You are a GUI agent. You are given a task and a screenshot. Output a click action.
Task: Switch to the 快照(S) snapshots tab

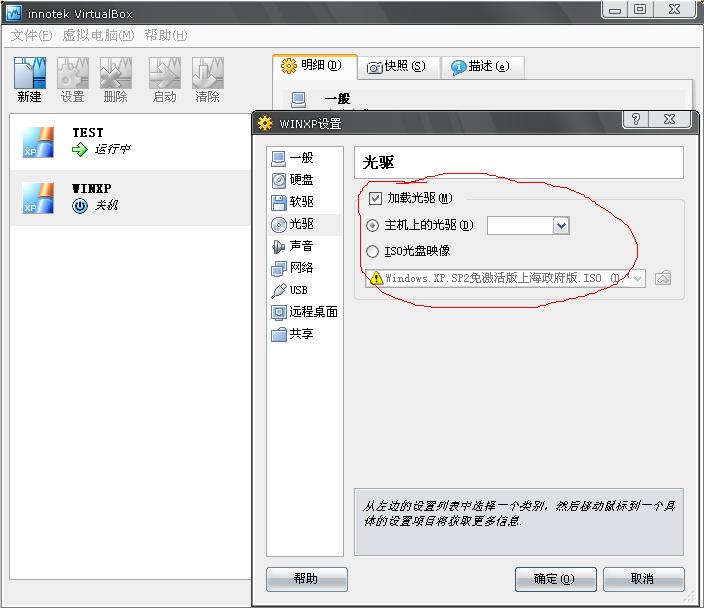tap(397, 67)
